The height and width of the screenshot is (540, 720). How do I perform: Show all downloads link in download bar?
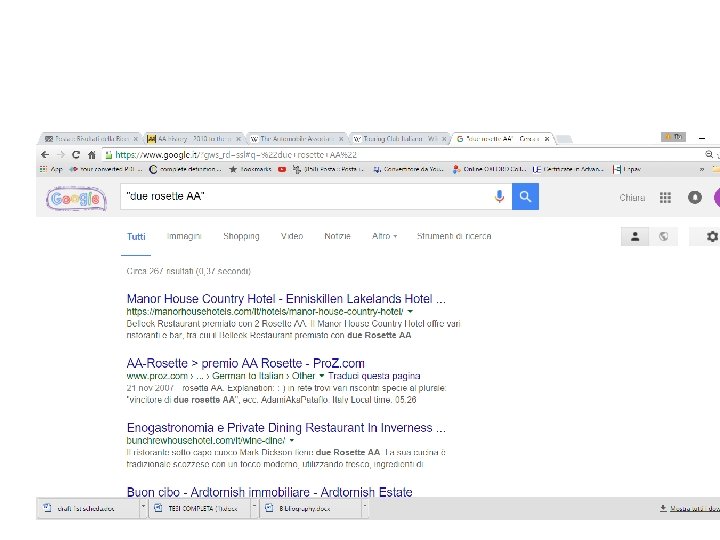coord(689,508)
